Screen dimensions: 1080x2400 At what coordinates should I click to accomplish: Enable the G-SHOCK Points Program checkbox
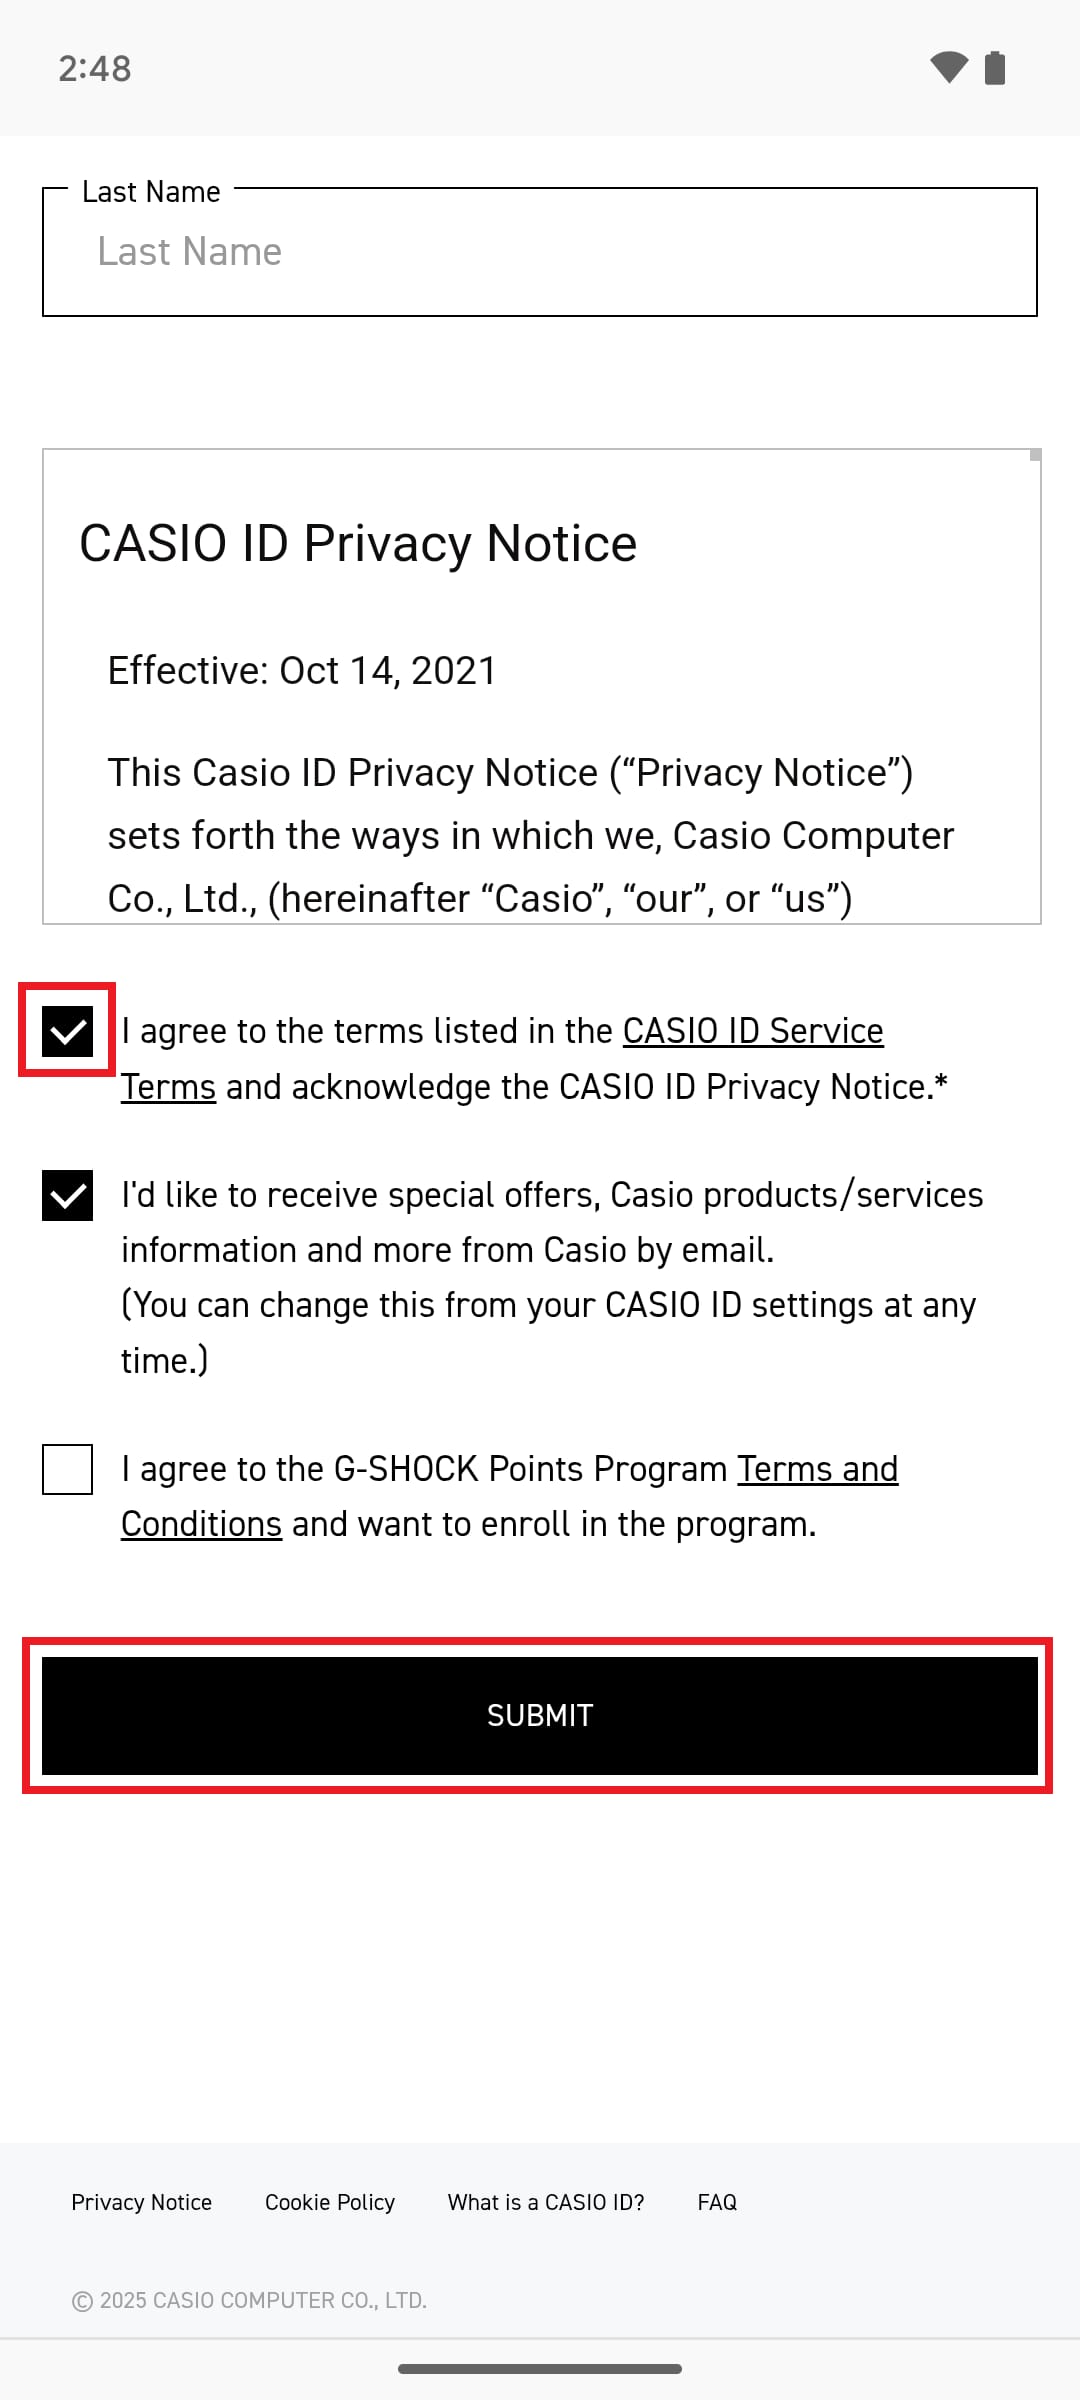[x=67, y=1469]
